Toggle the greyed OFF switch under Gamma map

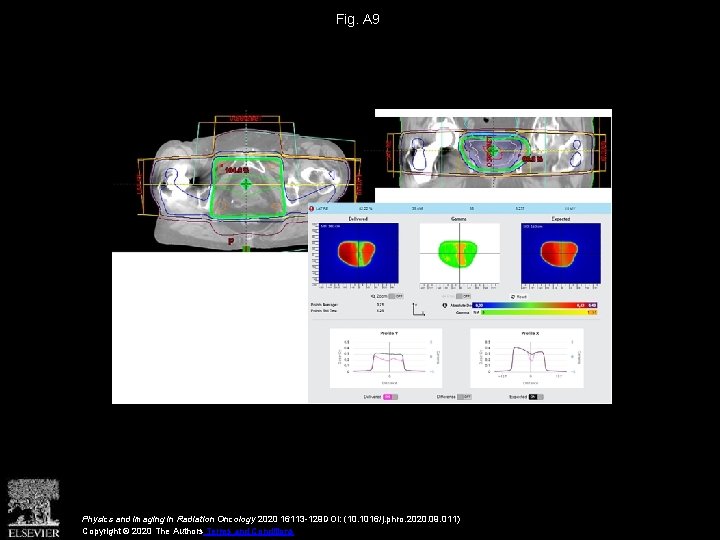coord(463,297)
